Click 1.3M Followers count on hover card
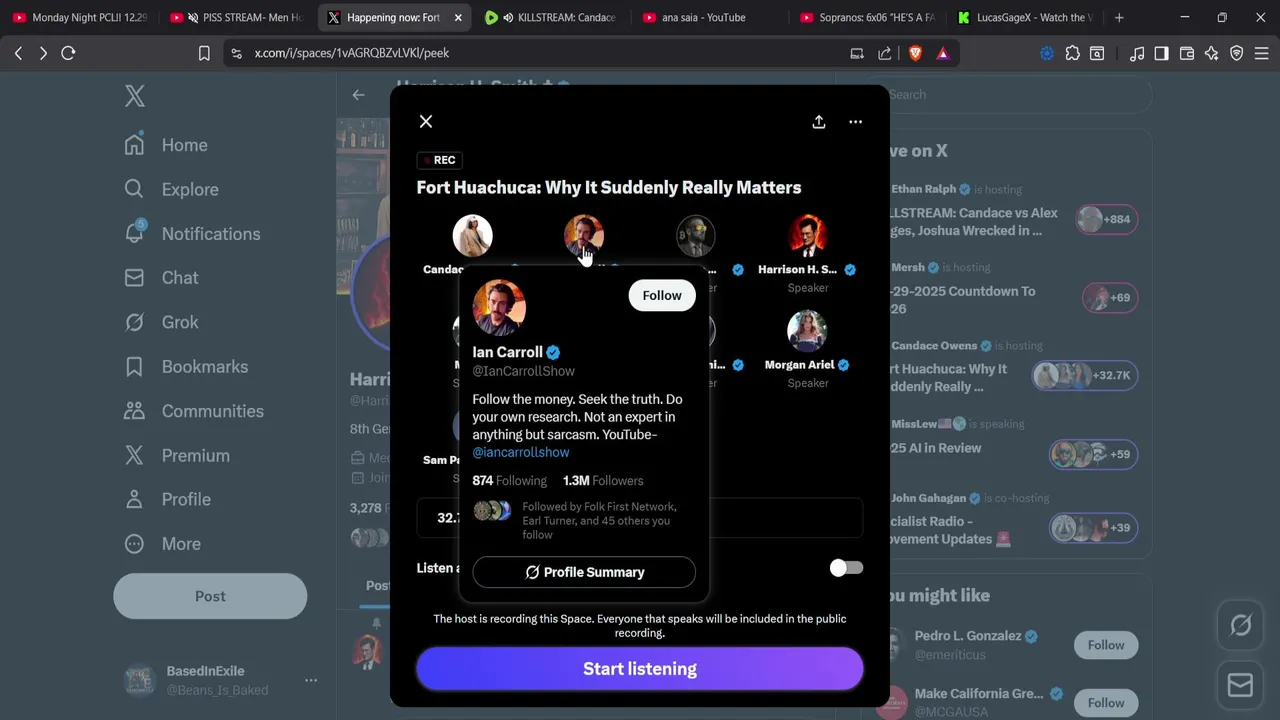The image size is (1280, 720). click(x=603, y=481)
